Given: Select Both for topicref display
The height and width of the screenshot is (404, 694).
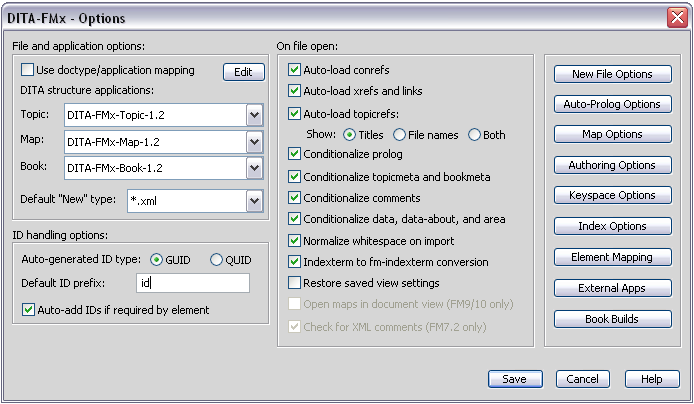Looking at the screenshot, I should [x=474, y=135].
